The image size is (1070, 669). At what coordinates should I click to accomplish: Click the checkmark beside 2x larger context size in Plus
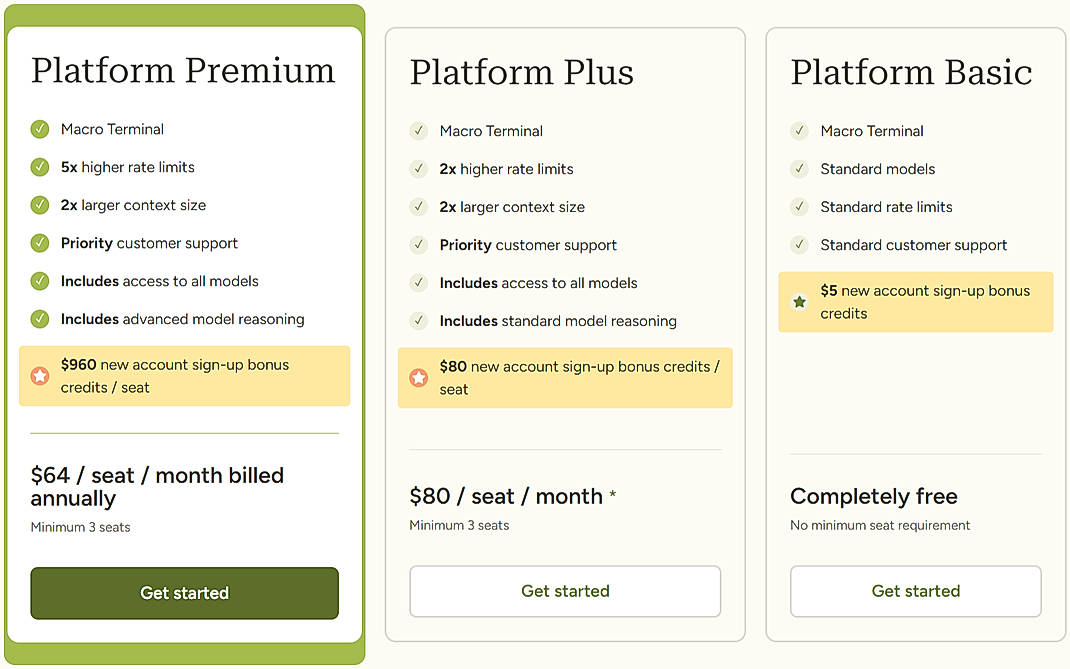tap(418, 207)
